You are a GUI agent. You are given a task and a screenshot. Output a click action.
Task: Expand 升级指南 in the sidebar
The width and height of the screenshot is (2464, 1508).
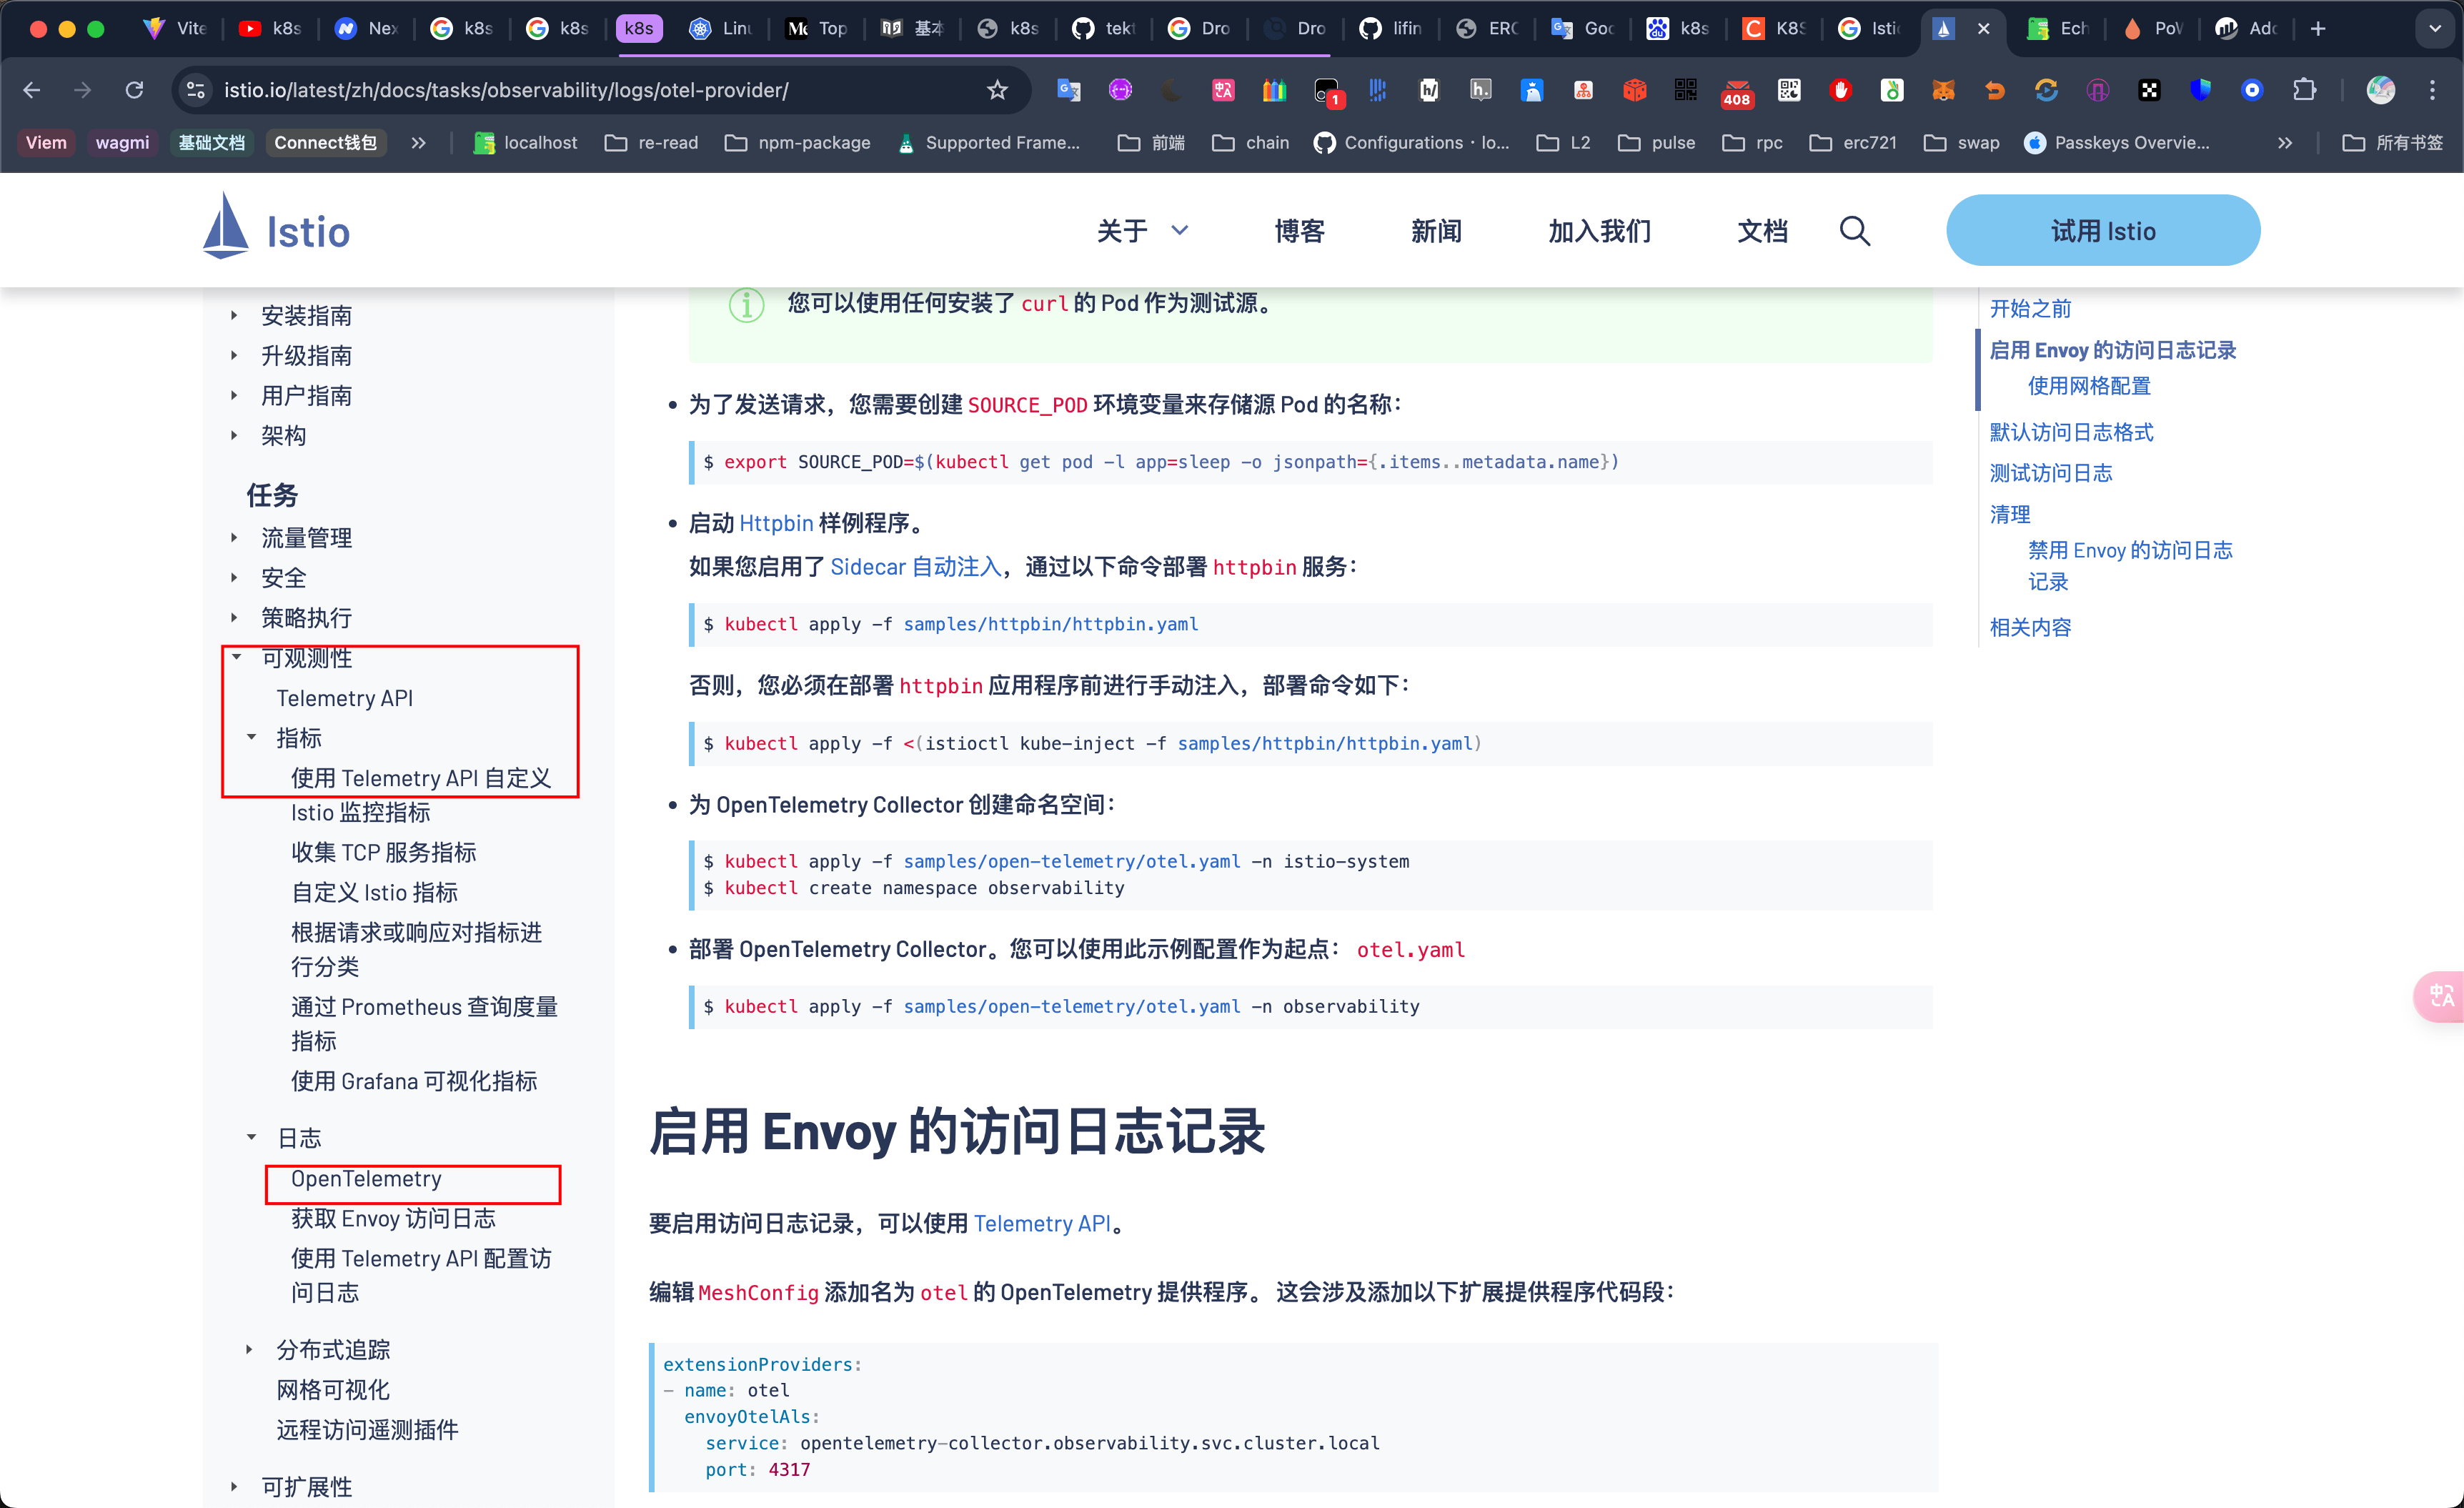[234, 356]
